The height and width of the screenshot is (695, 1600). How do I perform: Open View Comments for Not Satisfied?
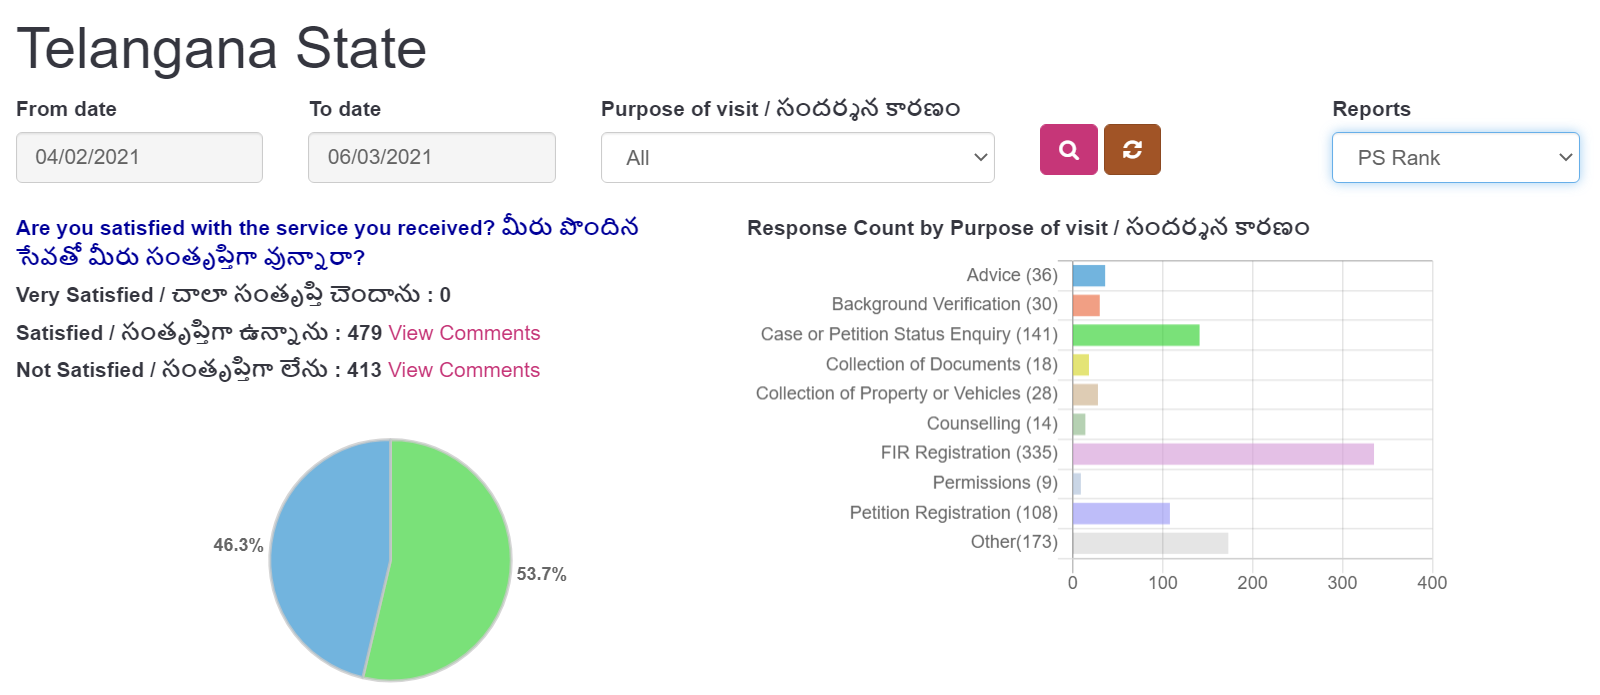point(464,370)
